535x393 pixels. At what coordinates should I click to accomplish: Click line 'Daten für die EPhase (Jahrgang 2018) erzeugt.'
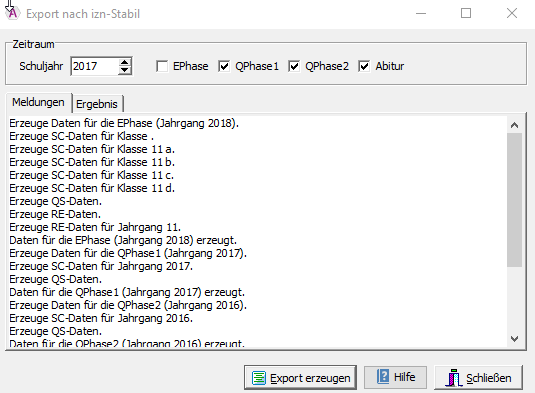[x=123, y=240]
